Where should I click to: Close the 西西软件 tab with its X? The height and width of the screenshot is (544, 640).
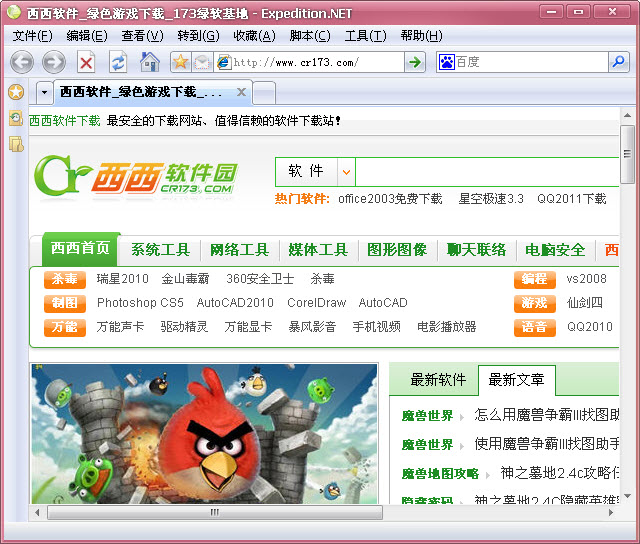[242, 92]
